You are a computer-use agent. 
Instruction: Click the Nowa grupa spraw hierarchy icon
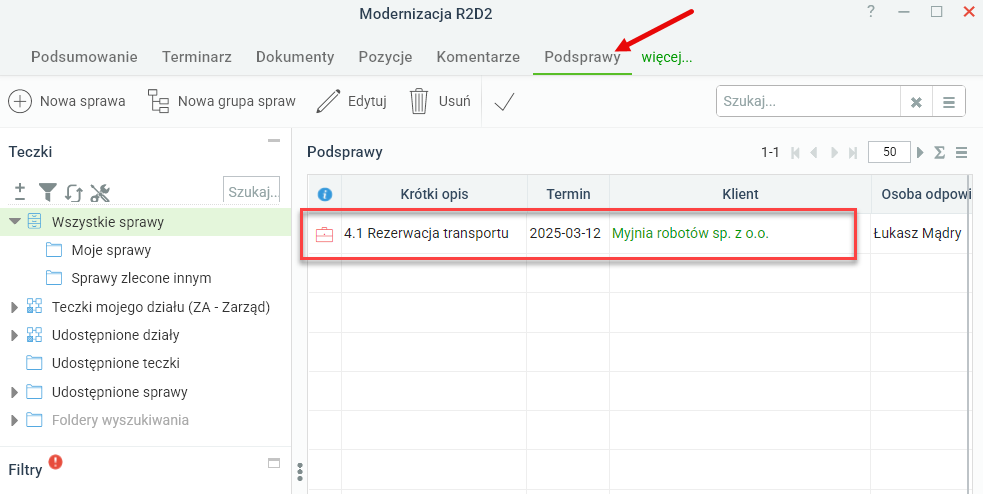[159, 101]
